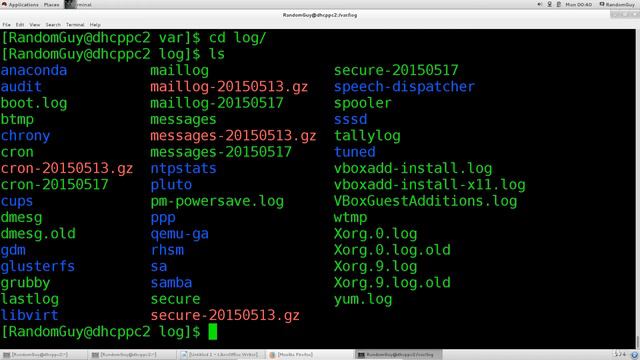
Task: Click the cron-20150517 file name
Action: tap(55, 185)
